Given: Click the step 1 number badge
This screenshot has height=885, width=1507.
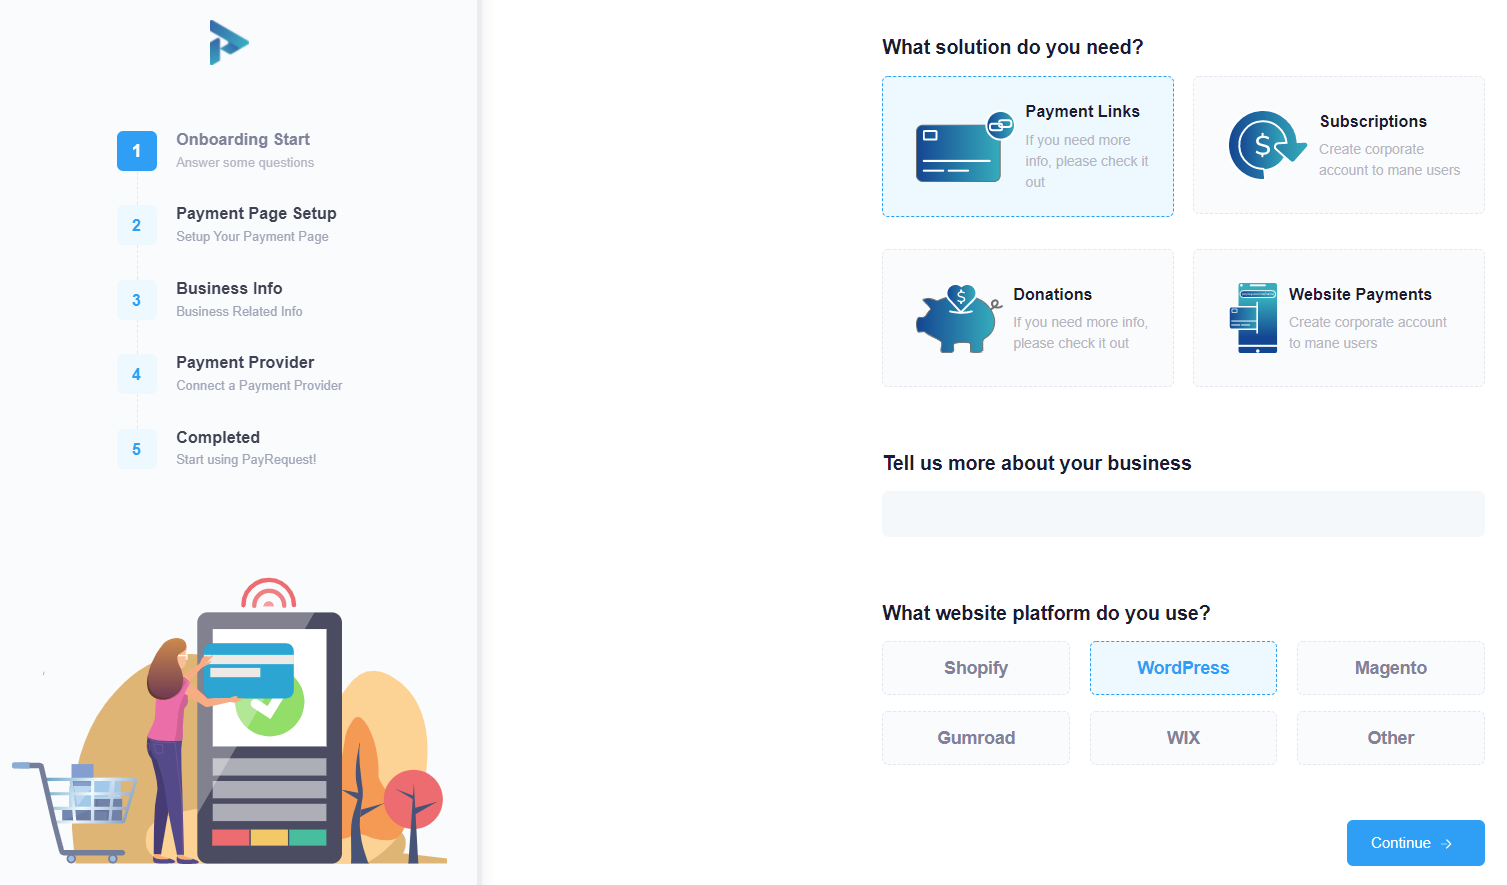Looking at the screenshot, I should pos(137,151).
